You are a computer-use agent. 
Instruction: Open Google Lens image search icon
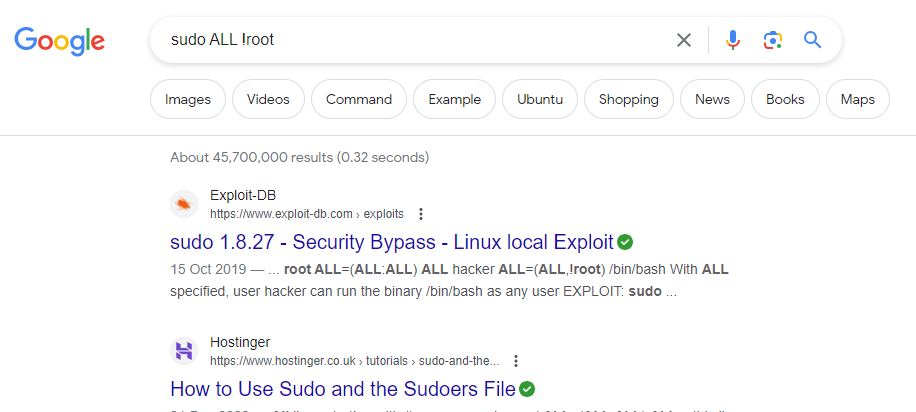click(x=772, y=40)
